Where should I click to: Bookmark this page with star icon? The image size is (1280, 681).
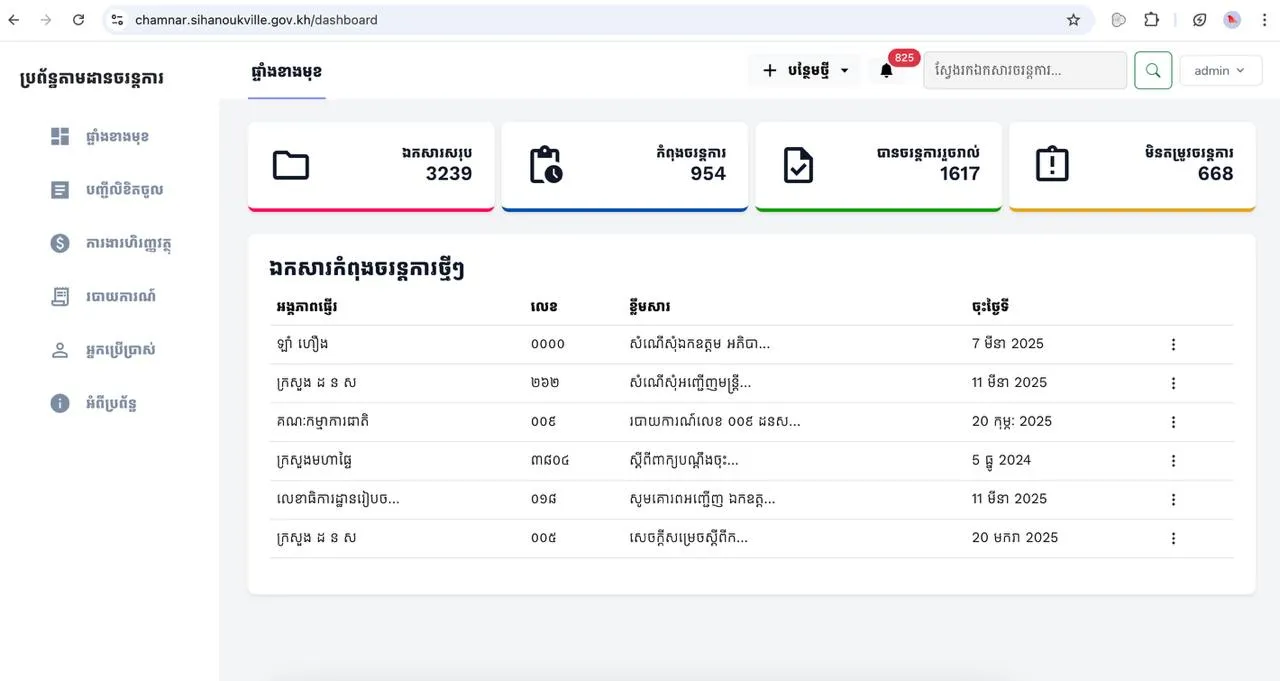click(1073, 20)
